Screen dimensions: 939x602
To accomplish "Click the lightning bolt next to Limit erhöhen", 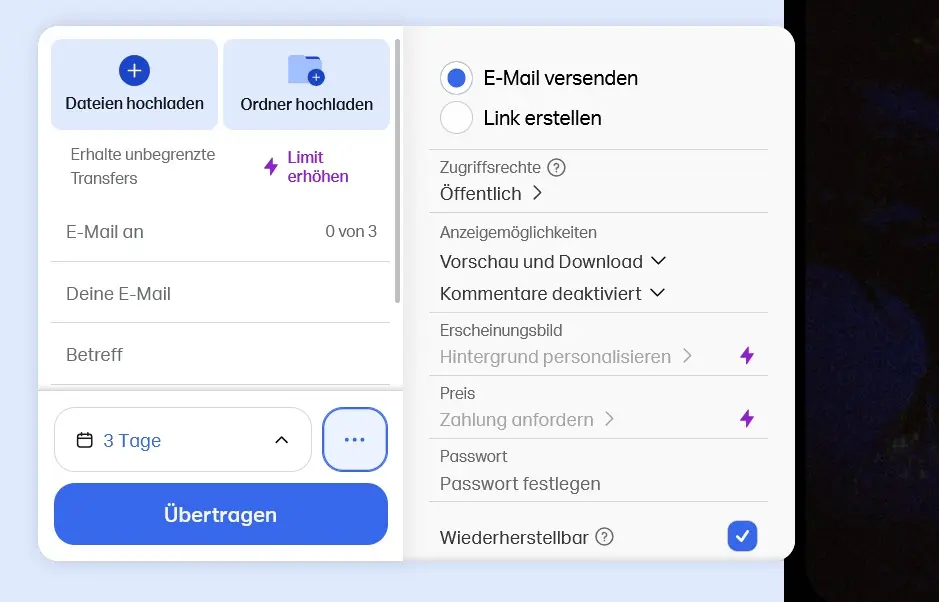I will [x=270, y=165].
